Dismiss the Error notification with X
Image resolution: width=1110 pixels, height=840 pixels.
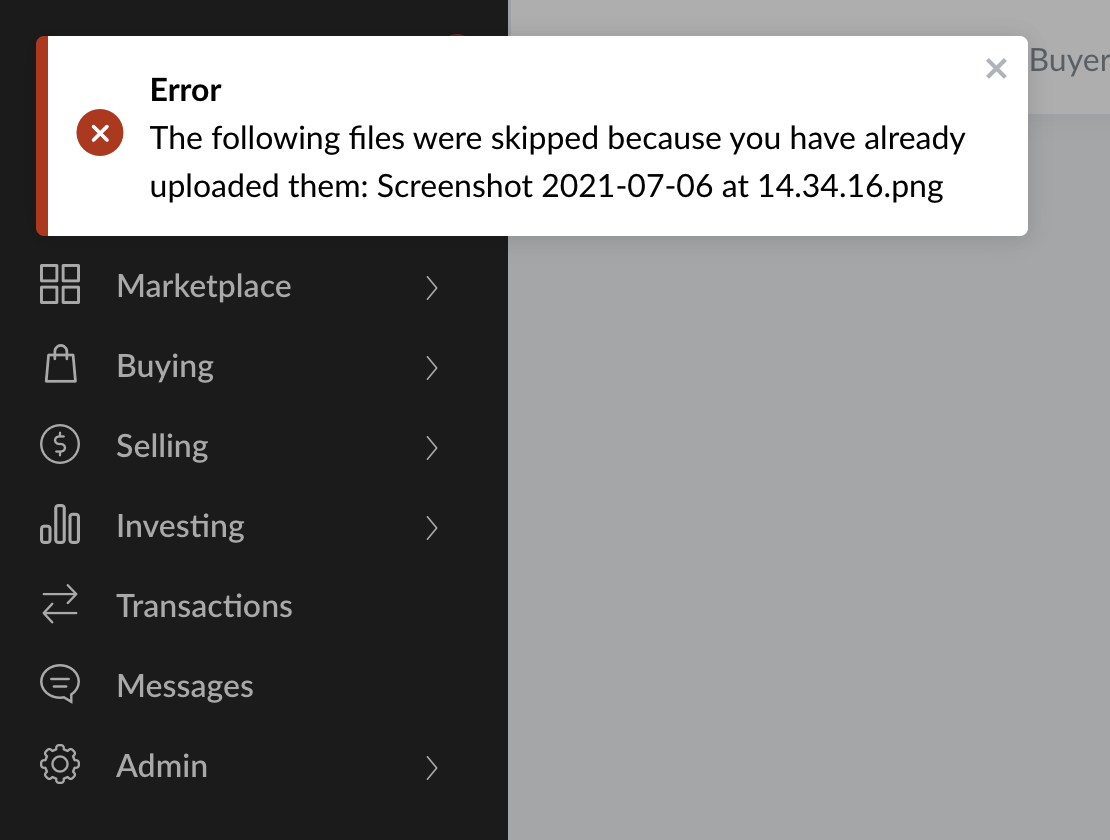[x=996, y=69]
